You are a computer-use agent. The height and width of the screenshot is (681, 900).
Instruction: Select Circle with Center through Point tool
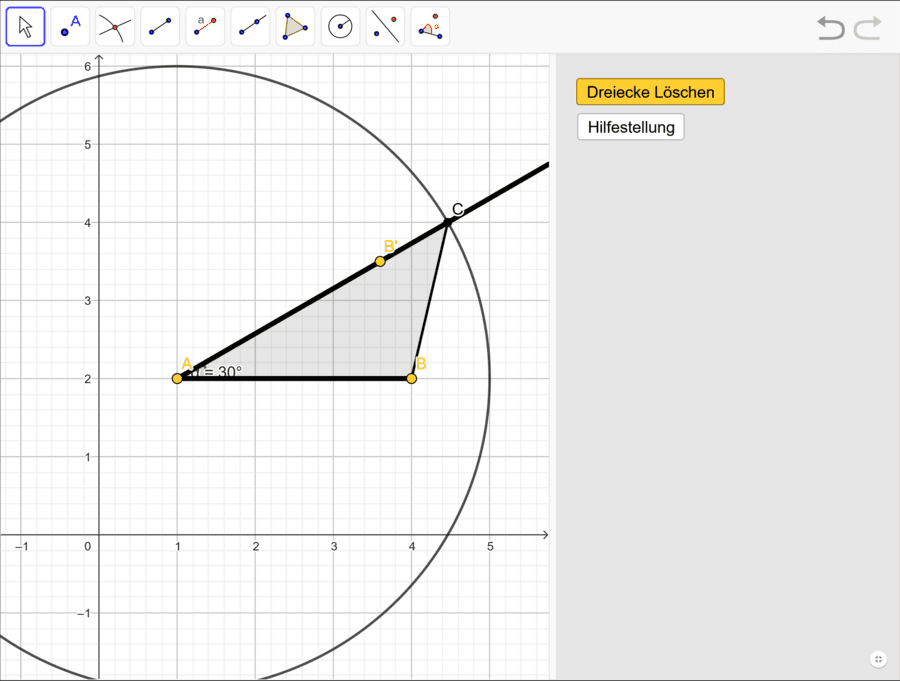pos(340,27)
